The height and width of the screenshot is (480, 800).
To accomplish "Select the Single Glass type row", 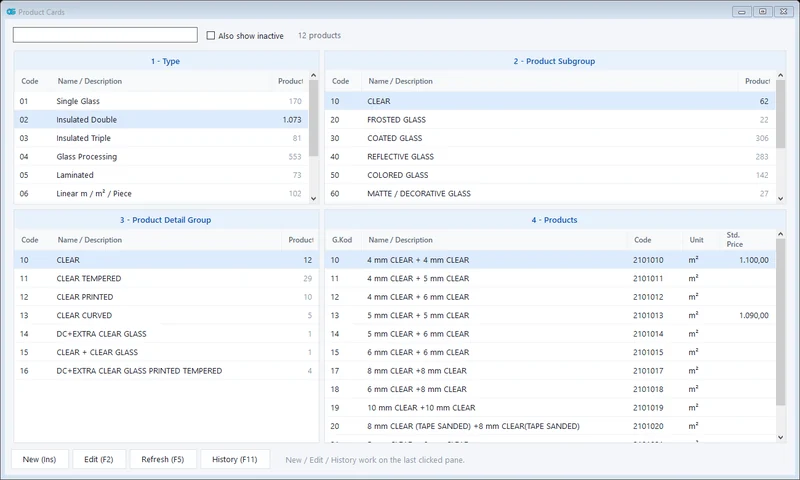I will [x=161, y=101].
